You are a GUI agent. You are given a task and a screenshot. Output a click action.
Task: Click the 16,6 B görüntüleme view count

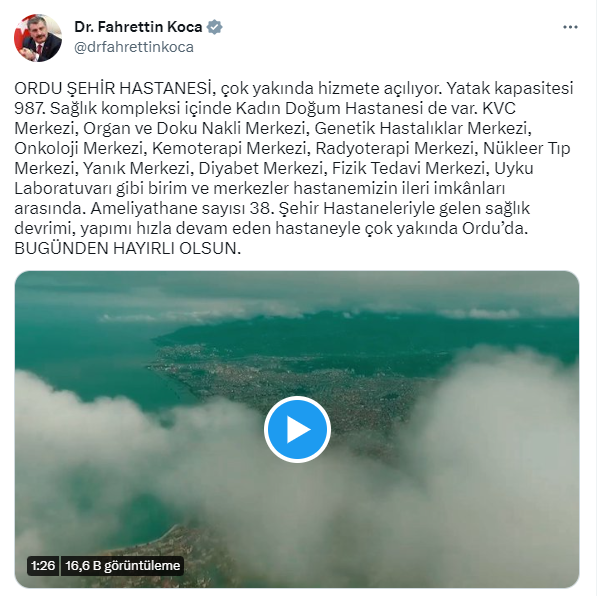click(x=122, y=566)
